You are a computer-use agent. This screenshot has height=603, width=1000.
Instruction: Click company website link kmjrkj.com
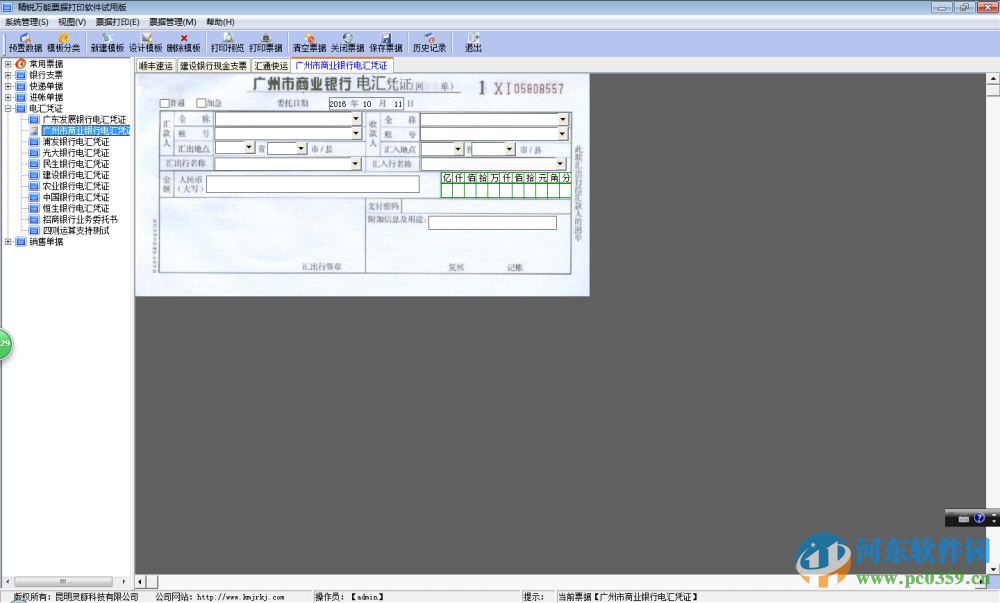pyautogui.click(x=240, y=597)
